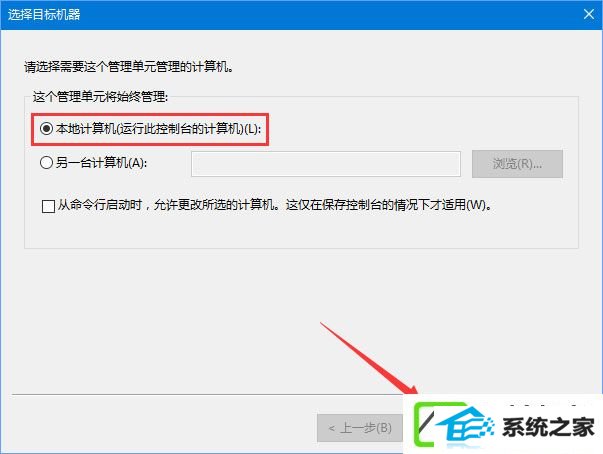Screen dimensions: 603x454
Task: Click the 请选择需要这个管理单元管理的计算机 instruction text
Action: tap(129, 67)
